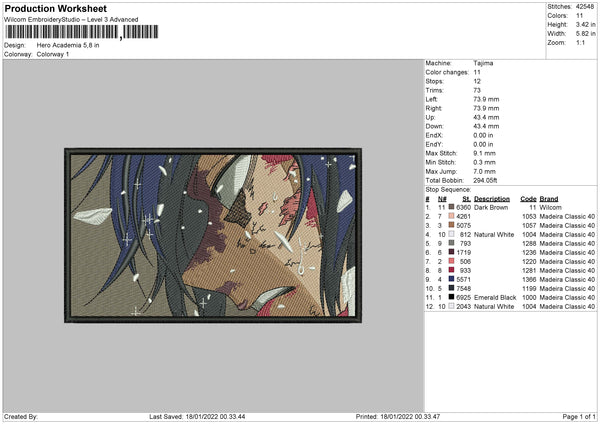Click the Left value '73.9 mm'
This screenshot has height=424, width=600.
[486, 99]
